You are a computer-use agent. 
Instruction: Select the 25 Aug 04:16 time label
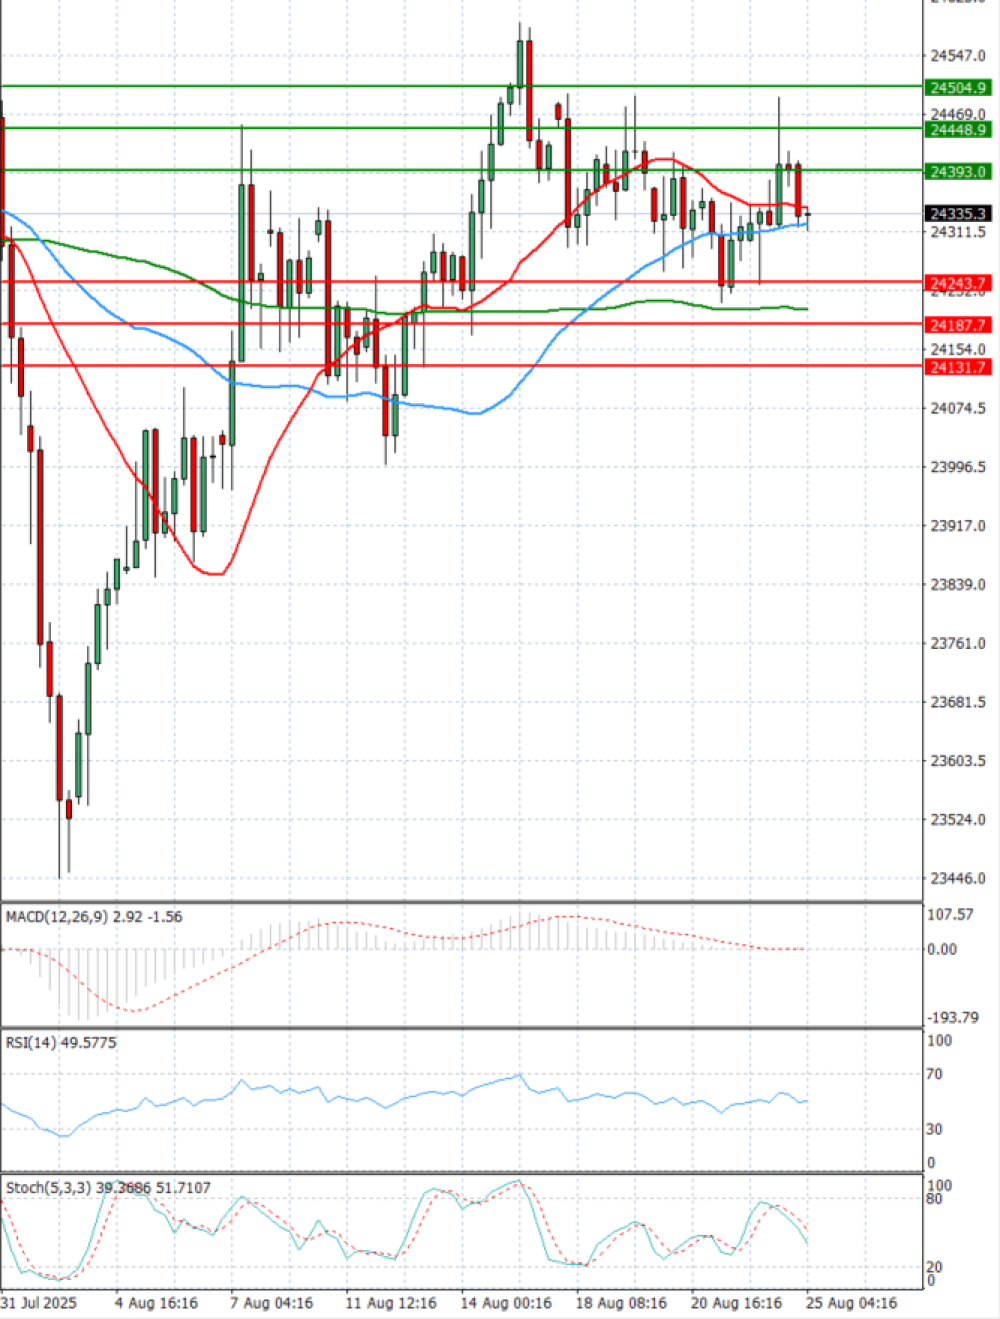pos(851,1303)
